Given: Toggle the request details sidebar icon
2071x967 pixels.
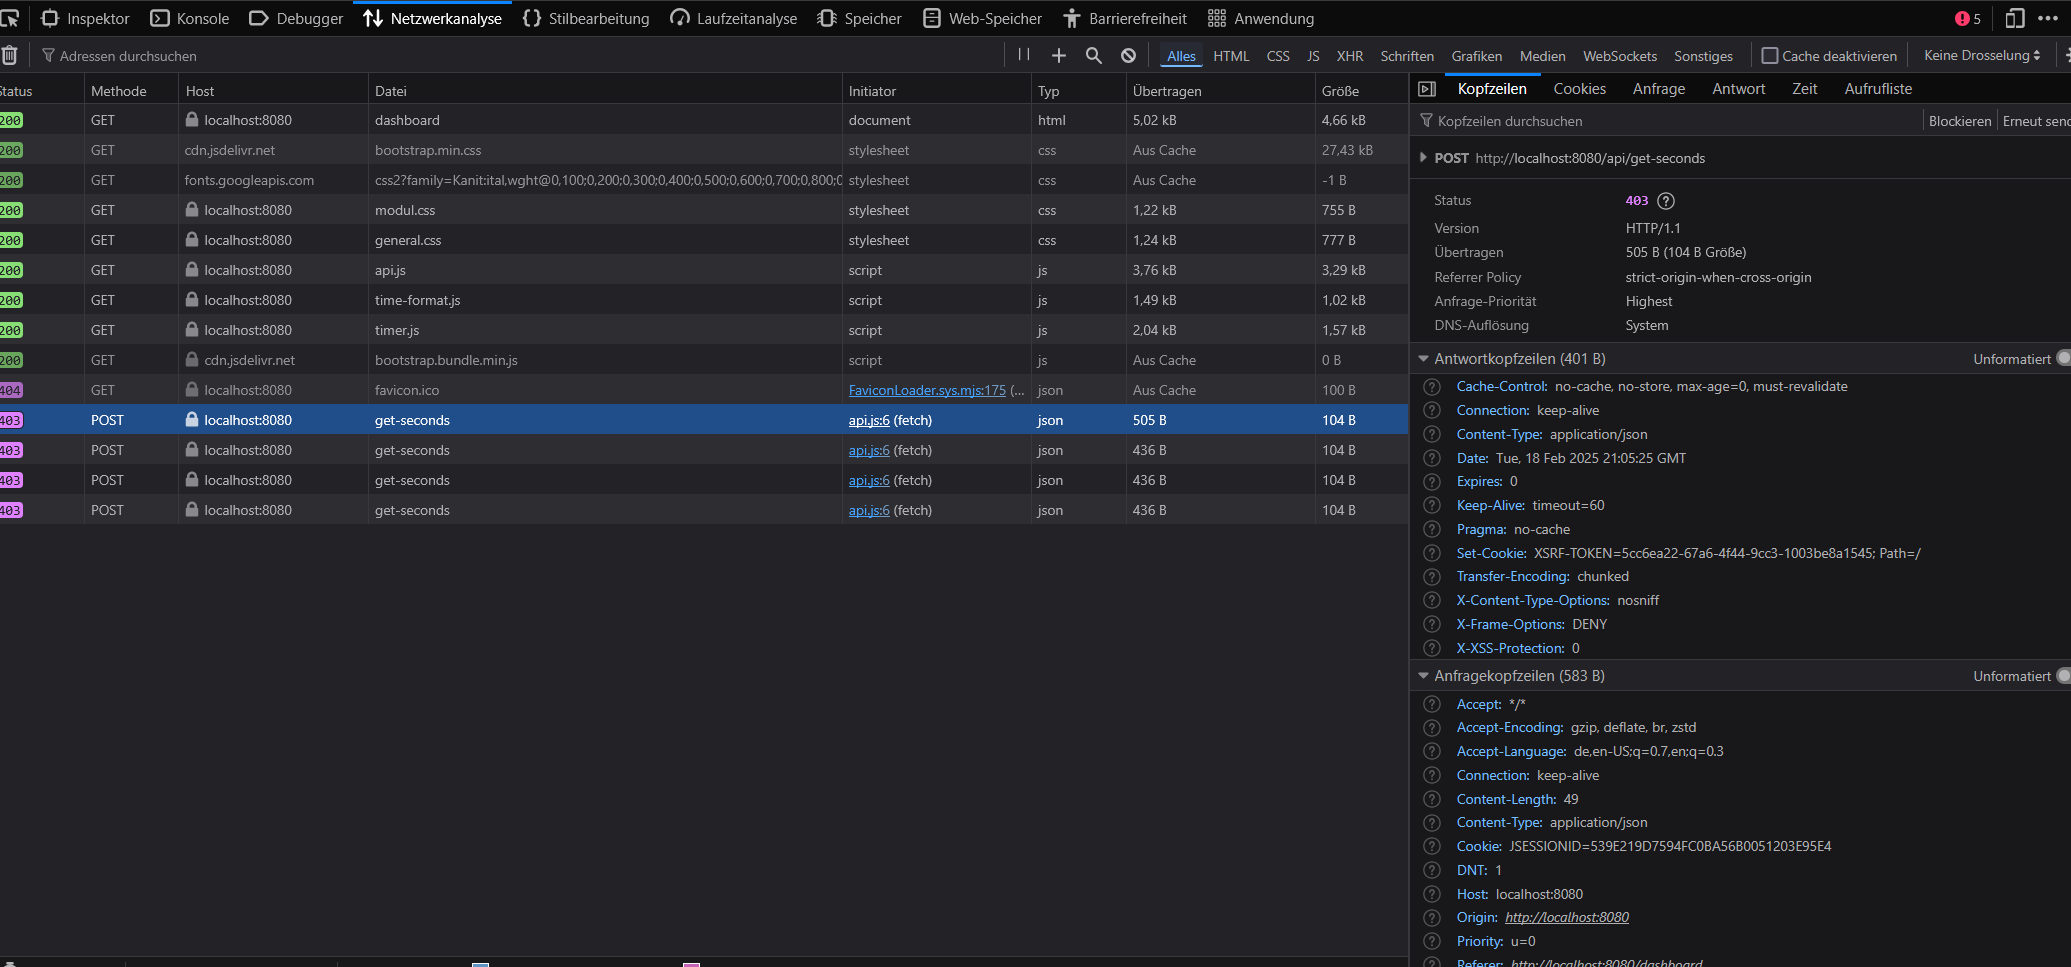Looking at the screenshot, I should click(1427, 89).
